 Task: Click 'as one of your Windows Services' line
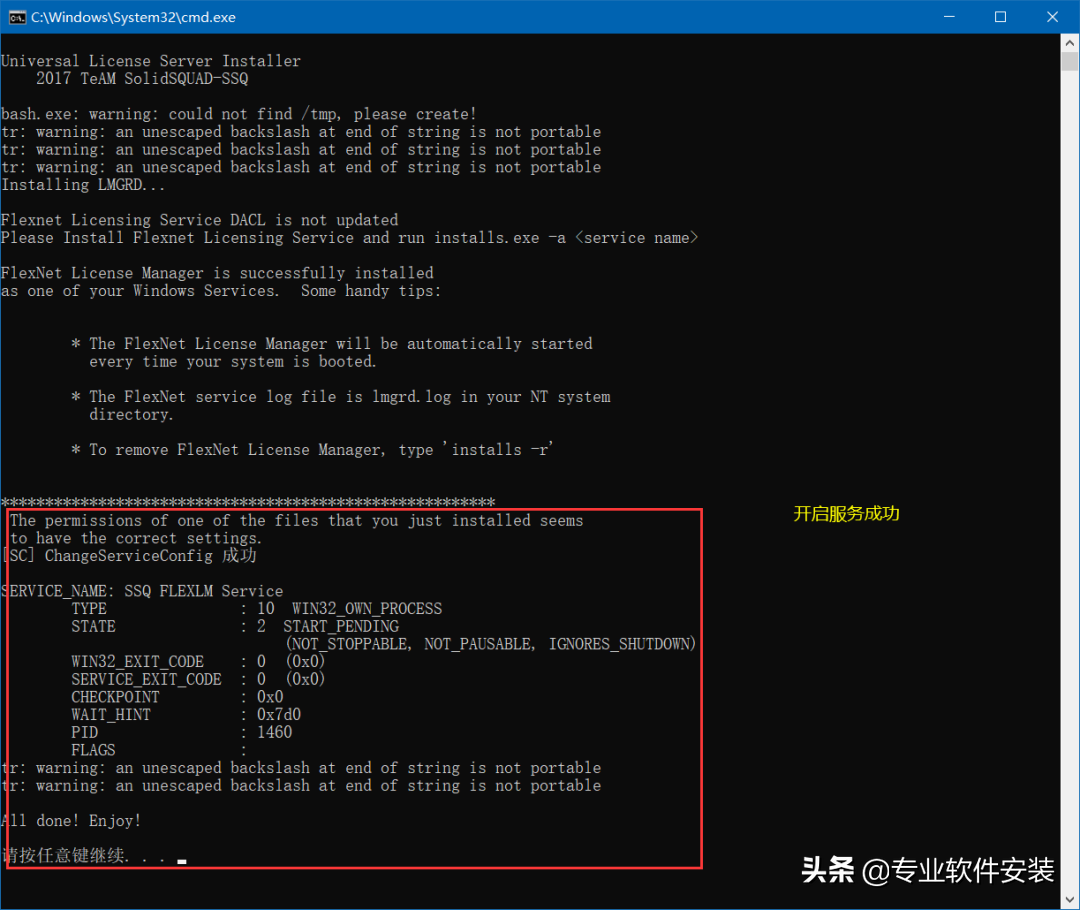coord(220,291)
